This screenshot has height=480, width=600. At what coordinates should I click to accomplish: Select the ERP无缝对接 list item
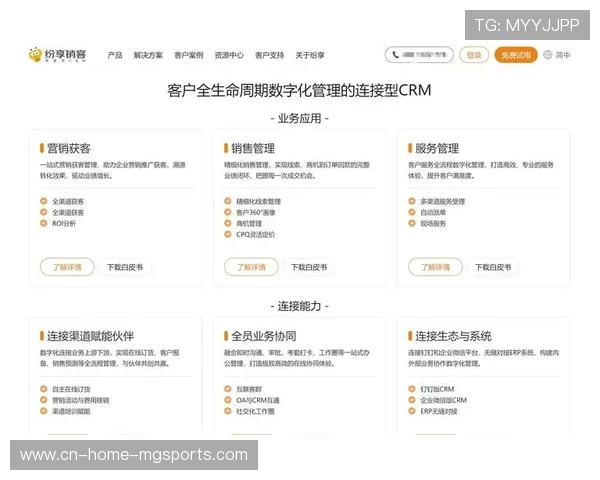(439, 411)
